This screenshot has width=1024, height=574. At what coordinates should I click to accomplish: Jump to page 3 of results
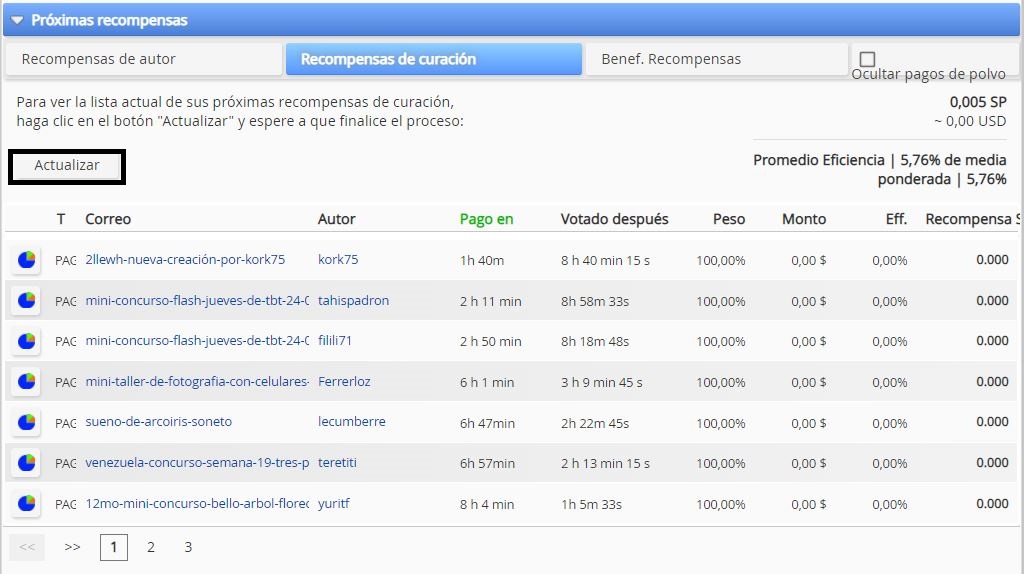[x=188, y=547]
